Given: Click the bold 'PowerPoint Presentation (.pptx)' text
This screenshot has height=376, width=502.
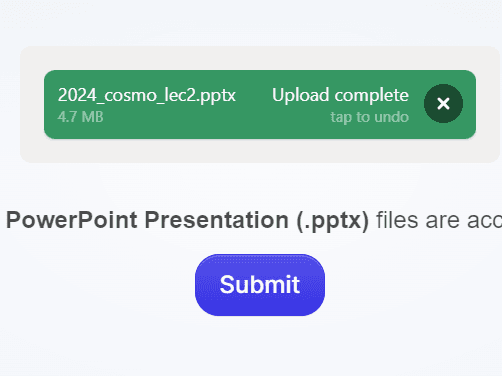Looking at the screenshot, I should point(188,220).
